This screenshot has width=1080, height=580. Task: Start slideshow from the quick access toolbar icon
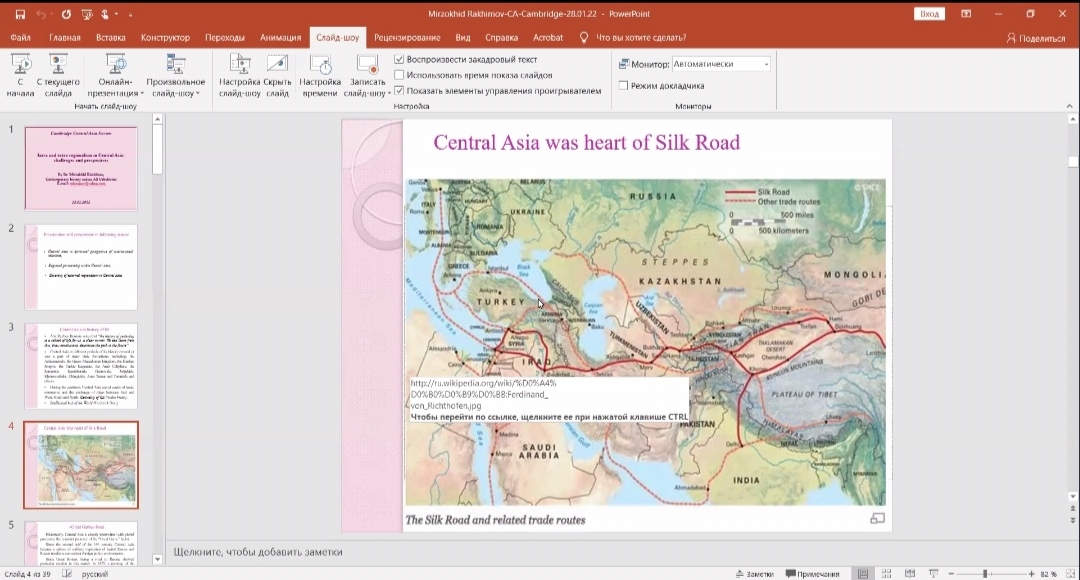point(87,14)
